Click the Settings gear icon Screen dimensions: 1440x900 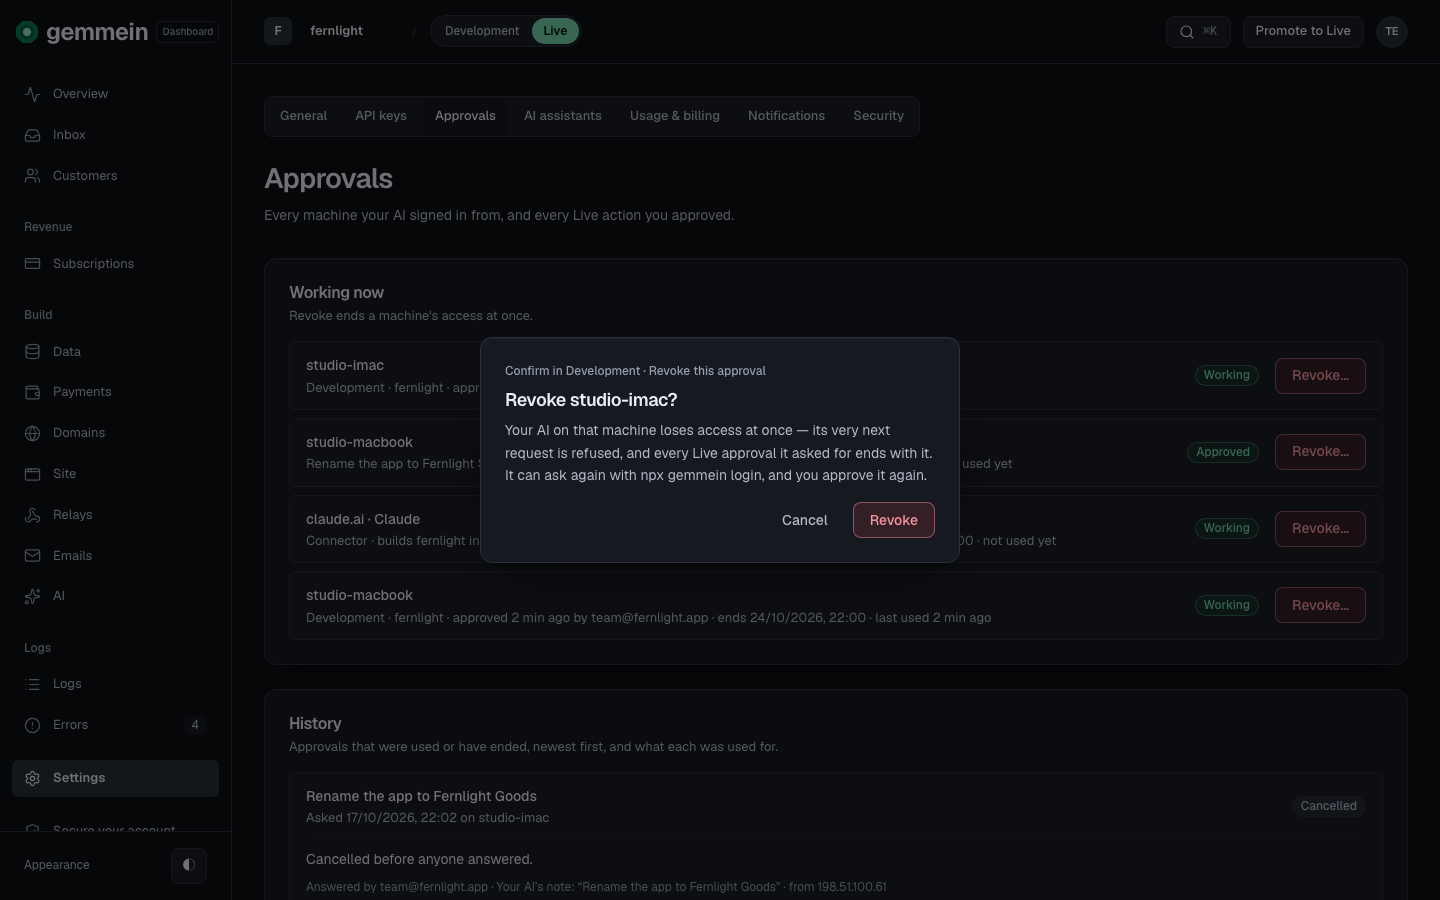tap(33, 778)
